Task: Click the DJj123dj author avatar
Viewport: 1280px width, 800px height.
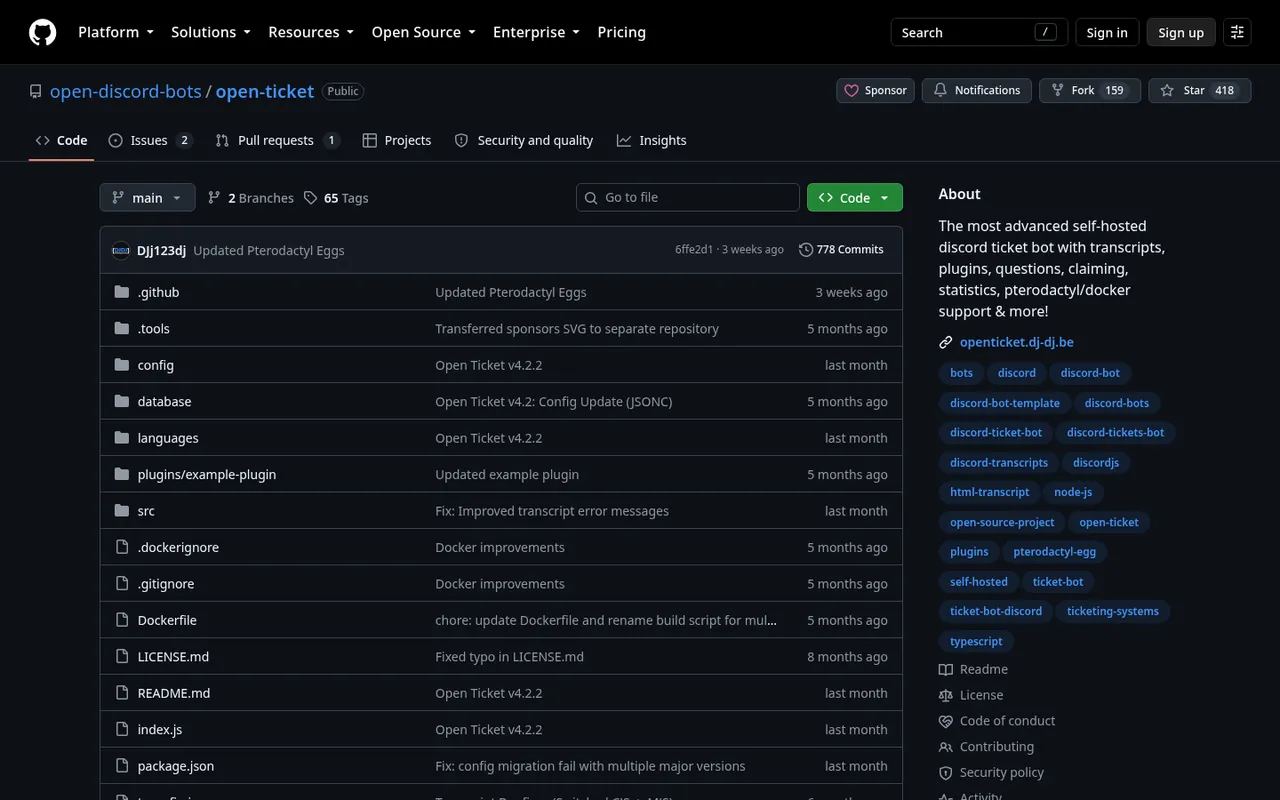Action: [x=121, y=250]
